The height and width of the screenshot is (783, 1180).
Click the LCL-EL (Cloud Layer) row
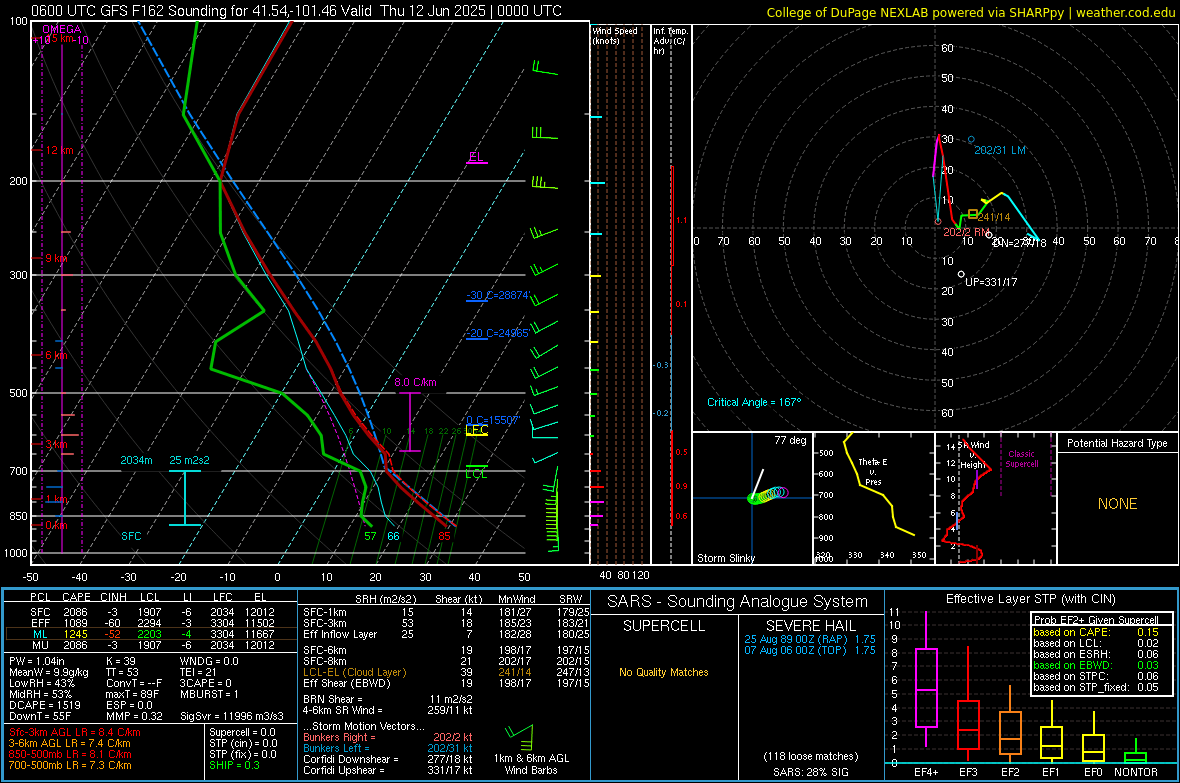(446, 672)
